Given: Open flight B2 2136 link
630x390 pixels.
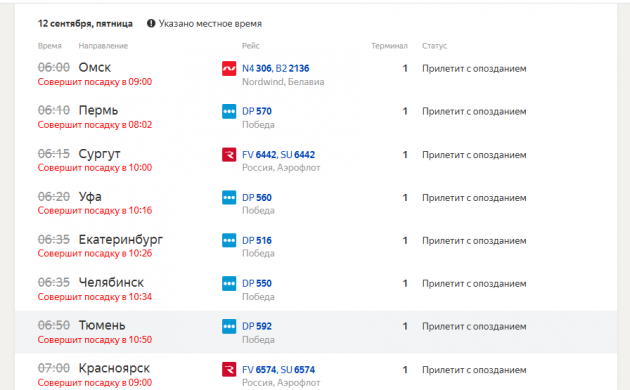Looking at the screenshot, I should click(x=292, y=68).
